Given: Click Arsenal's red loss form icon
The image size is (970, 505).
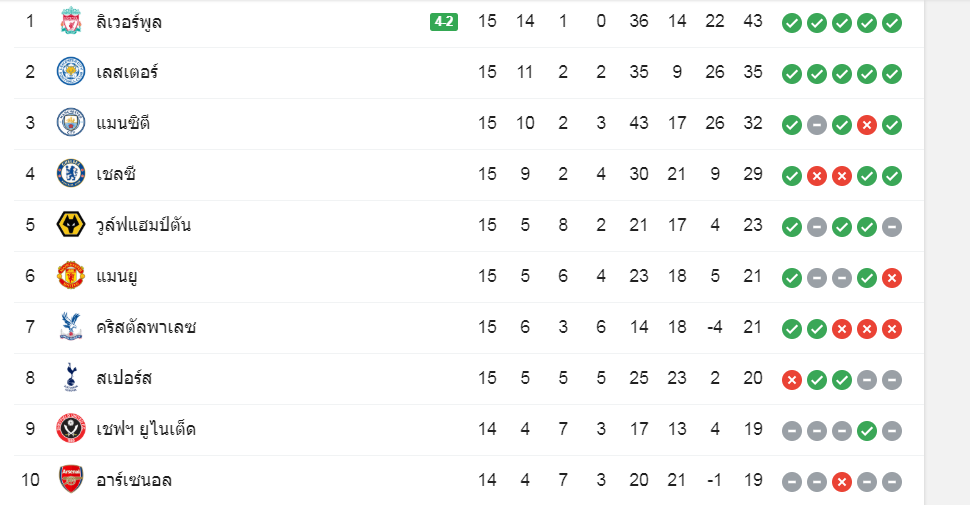Looking at the screenshot, I should pos(841,481).
